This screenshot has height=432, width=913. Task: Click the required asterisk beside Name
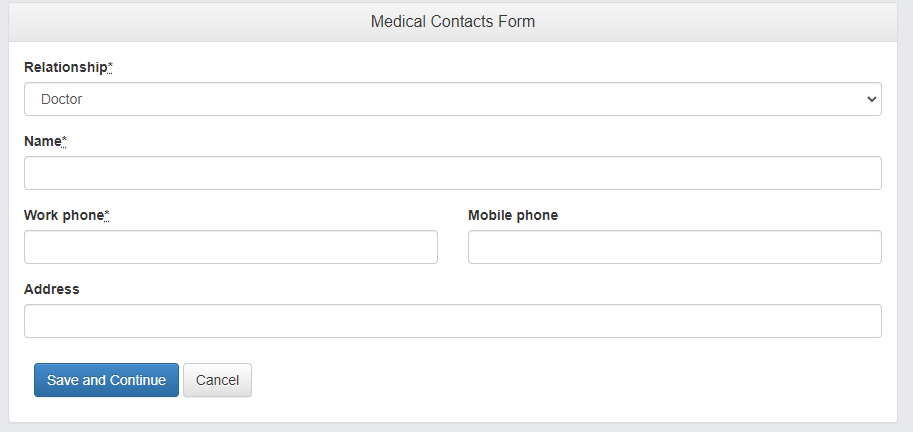pos(65,141)
